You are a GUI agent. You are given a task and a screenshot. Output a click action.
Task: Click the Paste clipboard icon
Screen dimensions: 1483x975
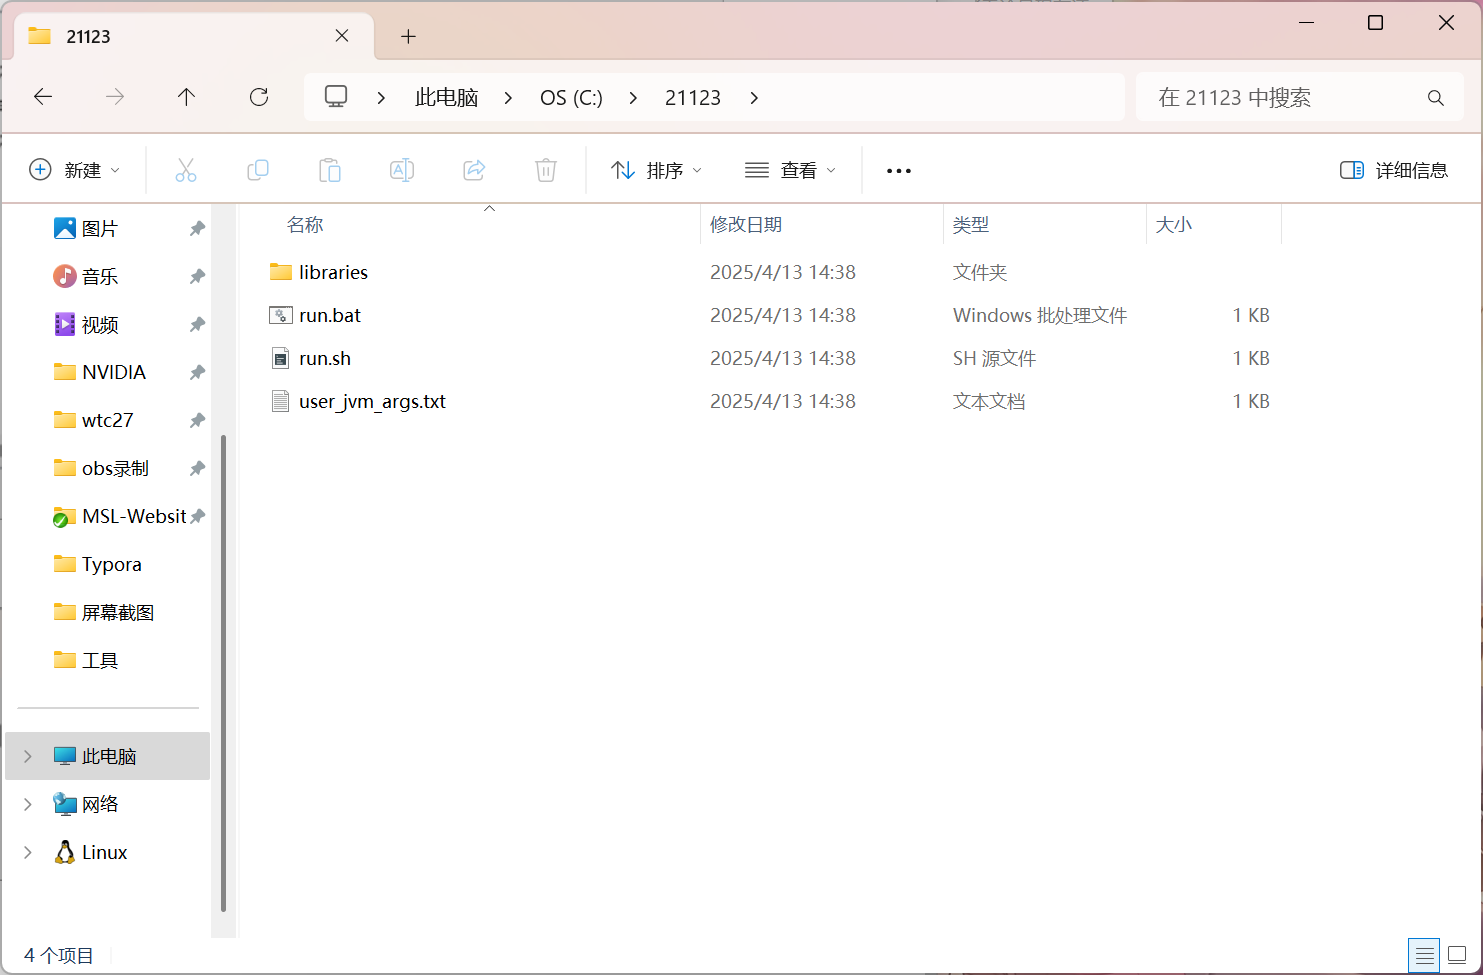pos(330,170)
